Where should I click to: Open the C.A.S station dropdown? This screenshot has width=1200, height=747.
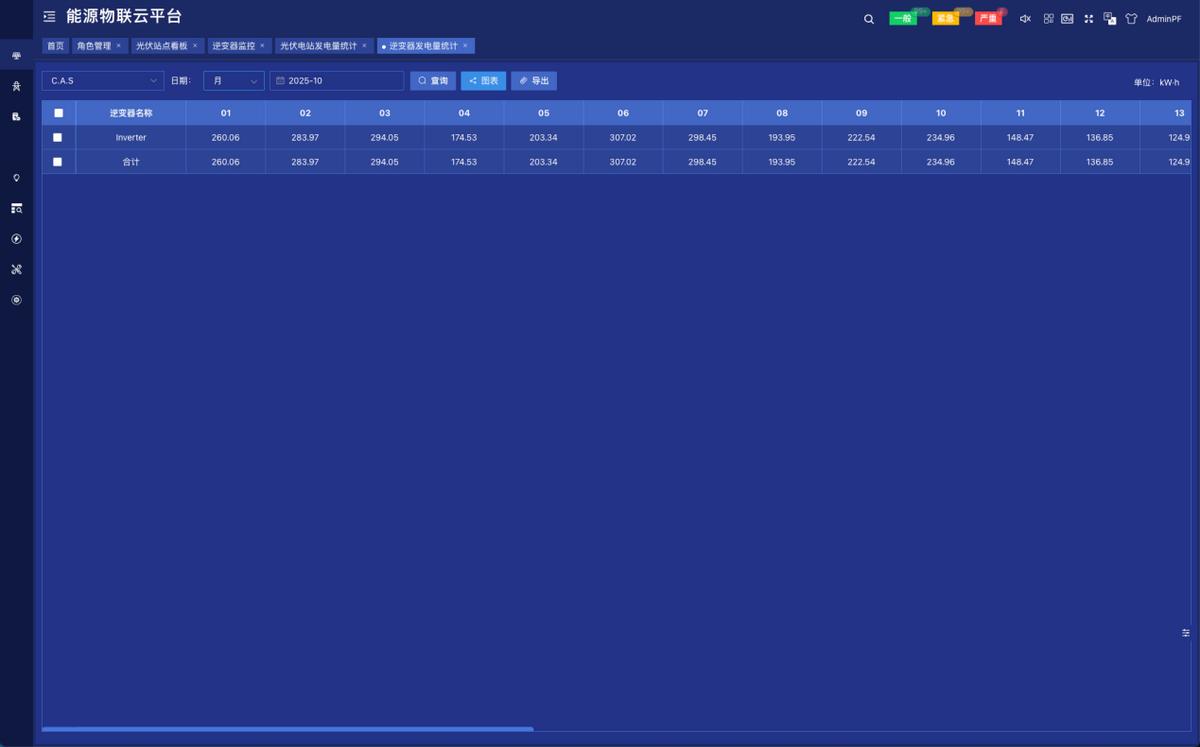point(103,80)
